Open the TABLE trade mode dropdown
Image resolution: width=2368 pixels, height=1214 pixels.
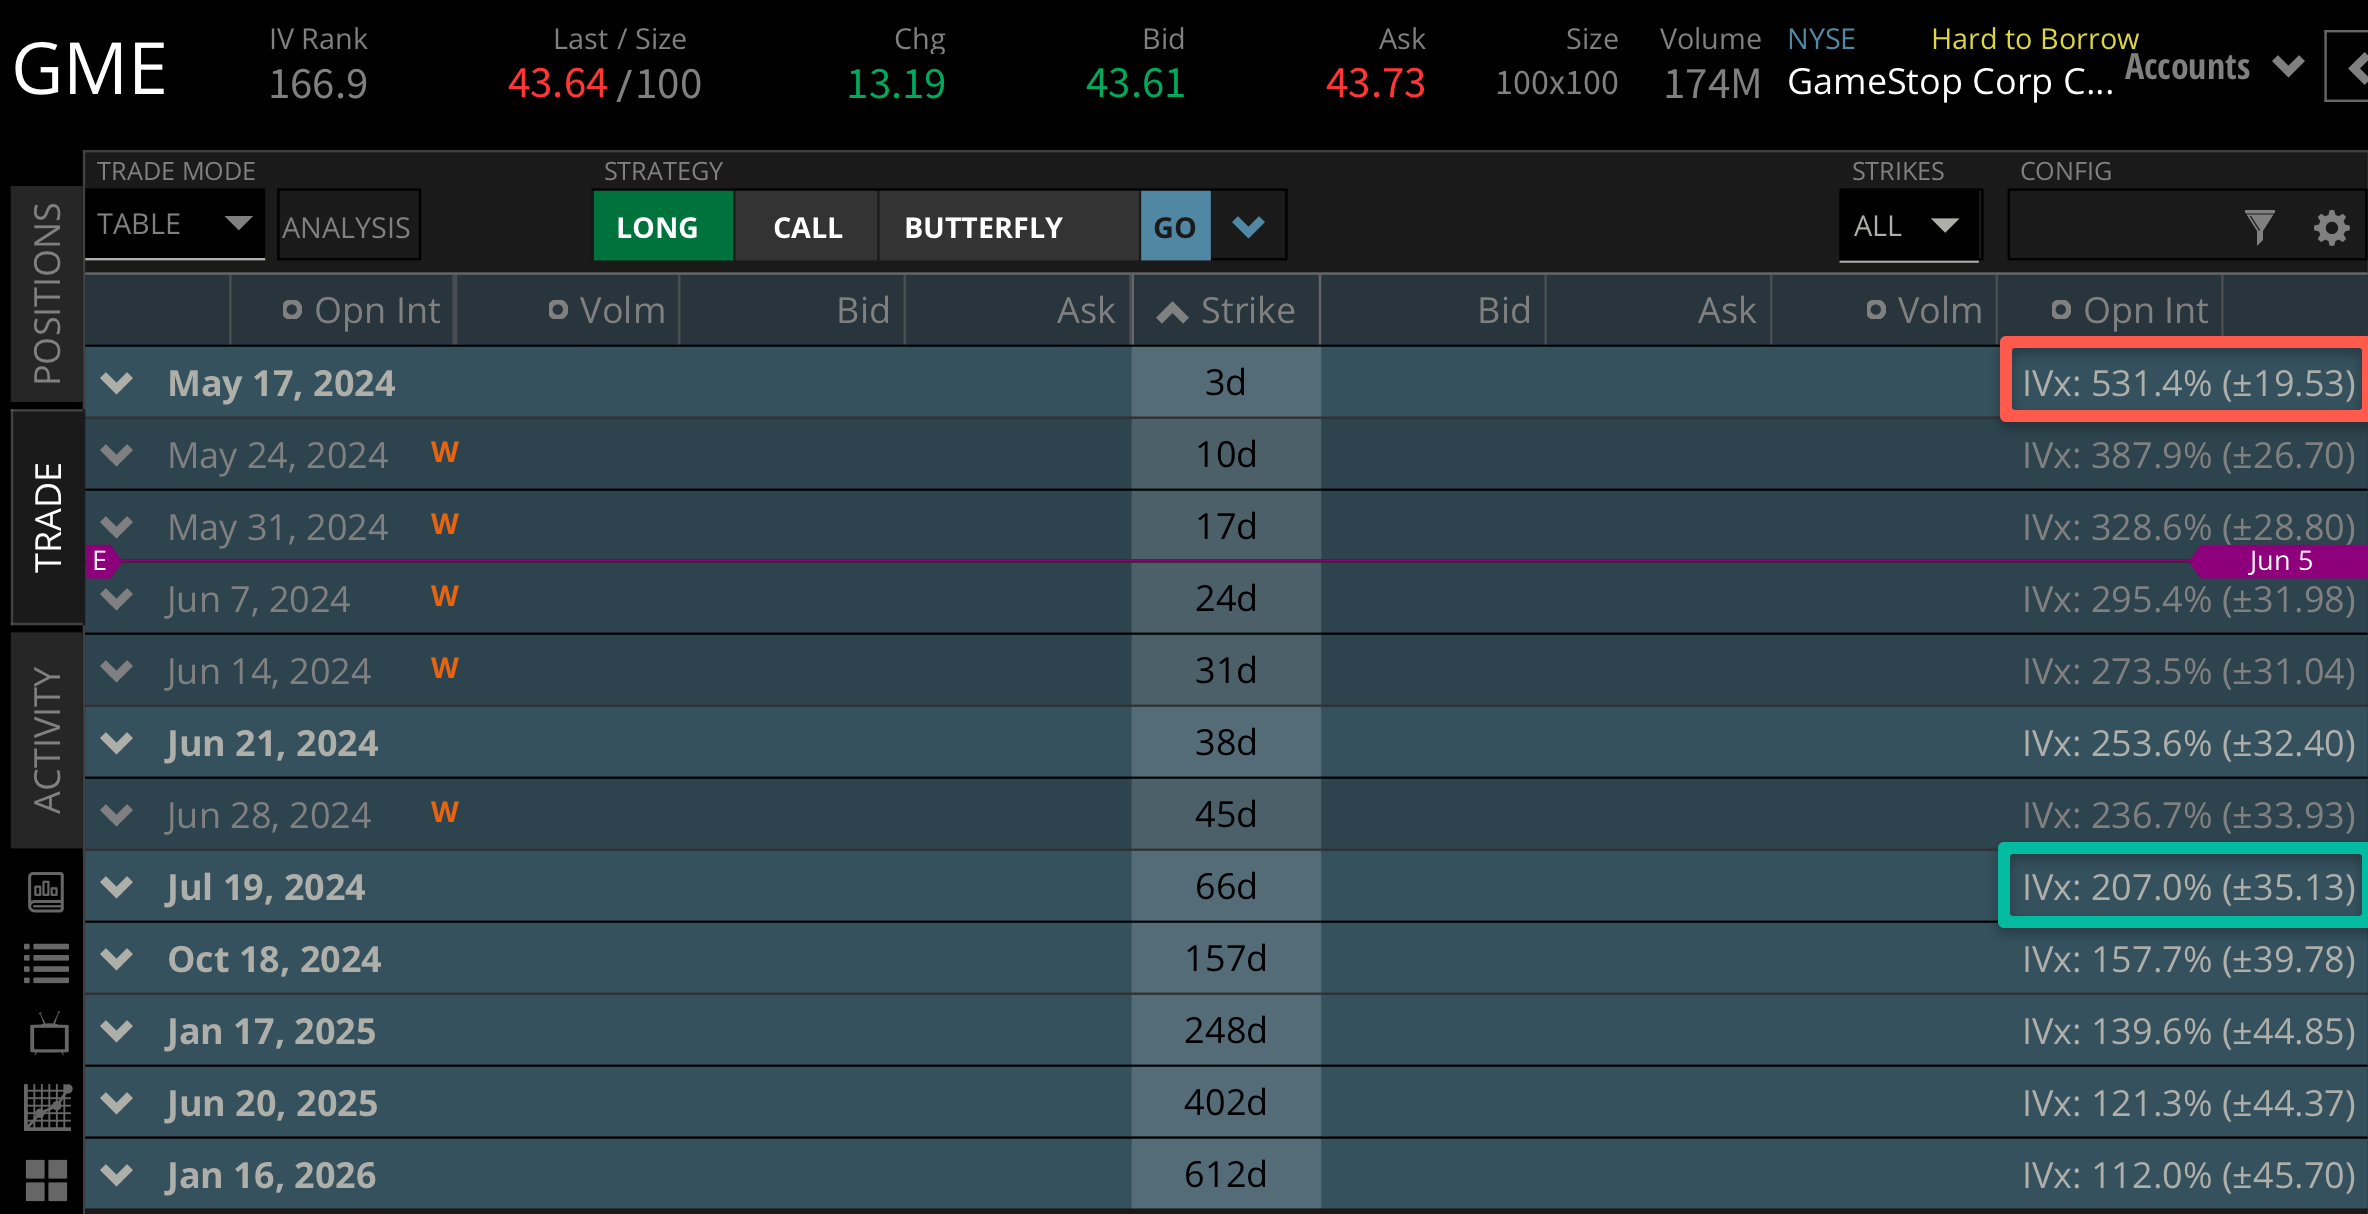pos(175,224)
